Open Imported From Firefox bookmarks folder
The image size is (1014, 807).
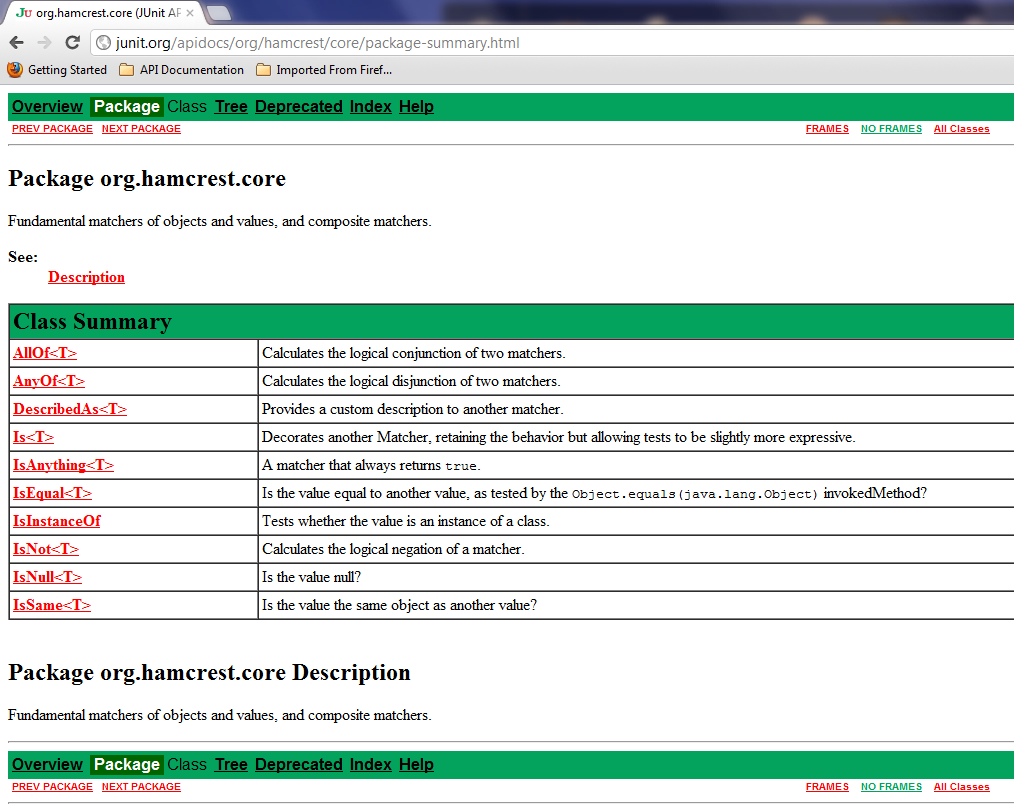(324, 70)
